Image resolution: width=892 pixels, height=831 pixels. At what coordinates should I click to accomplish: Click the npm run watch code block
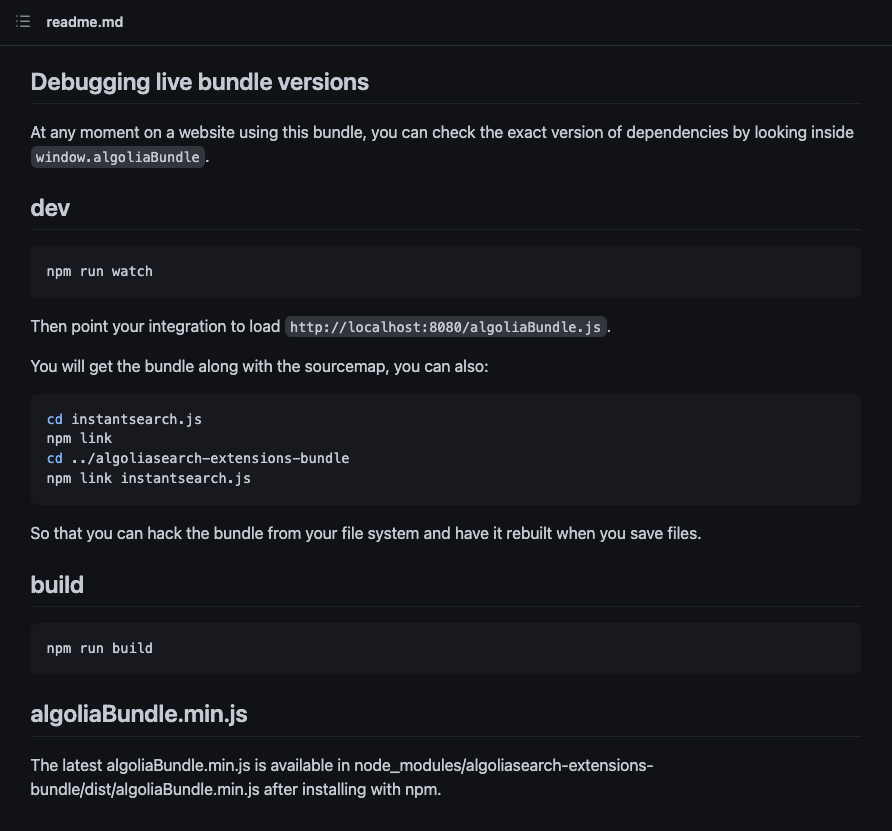click(445, 272)
